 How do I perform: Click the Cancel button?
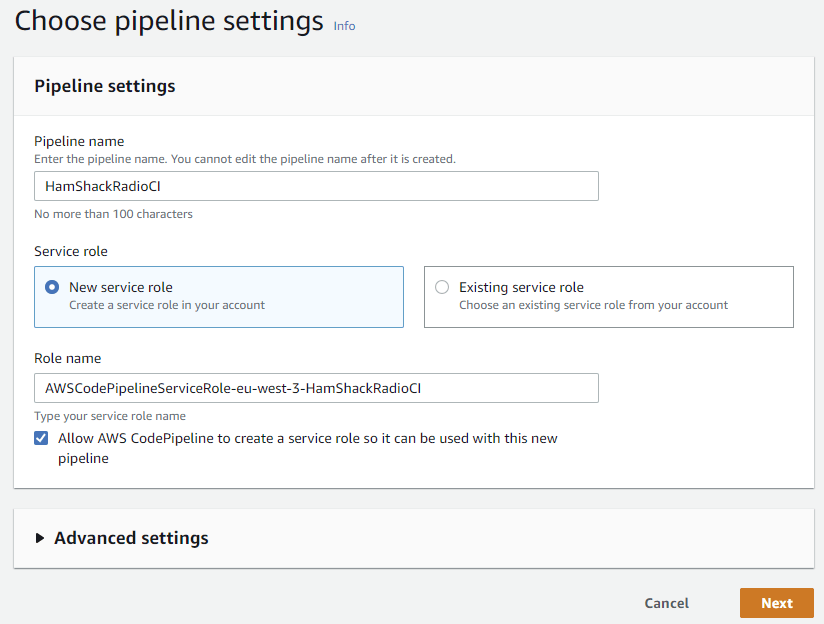point(666,603)
